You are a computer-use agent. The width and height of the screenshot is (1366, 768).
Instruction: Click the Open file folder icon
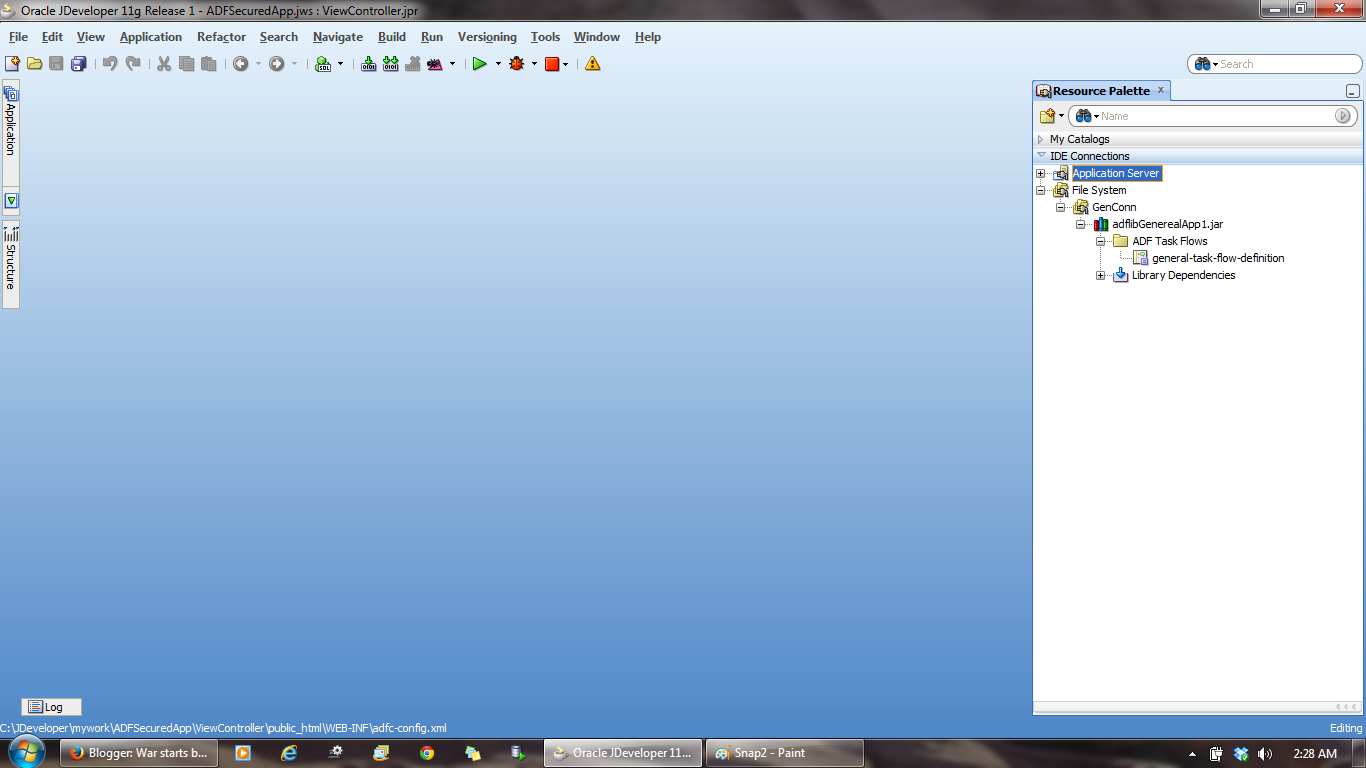click(x=35, y=64)
